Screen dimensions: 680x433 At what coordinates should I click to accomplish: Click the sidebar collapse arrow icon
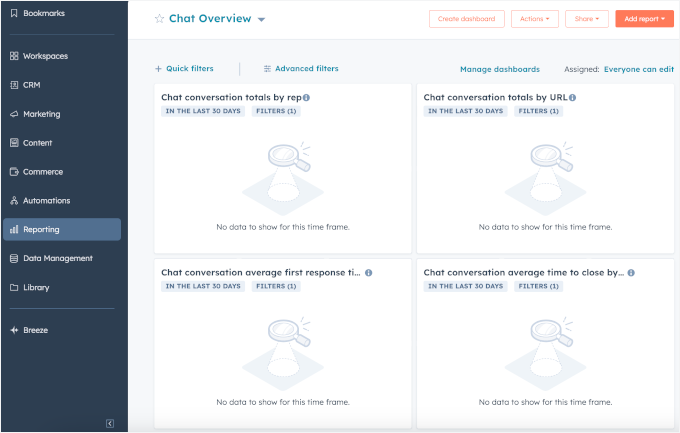click(110, 423)
